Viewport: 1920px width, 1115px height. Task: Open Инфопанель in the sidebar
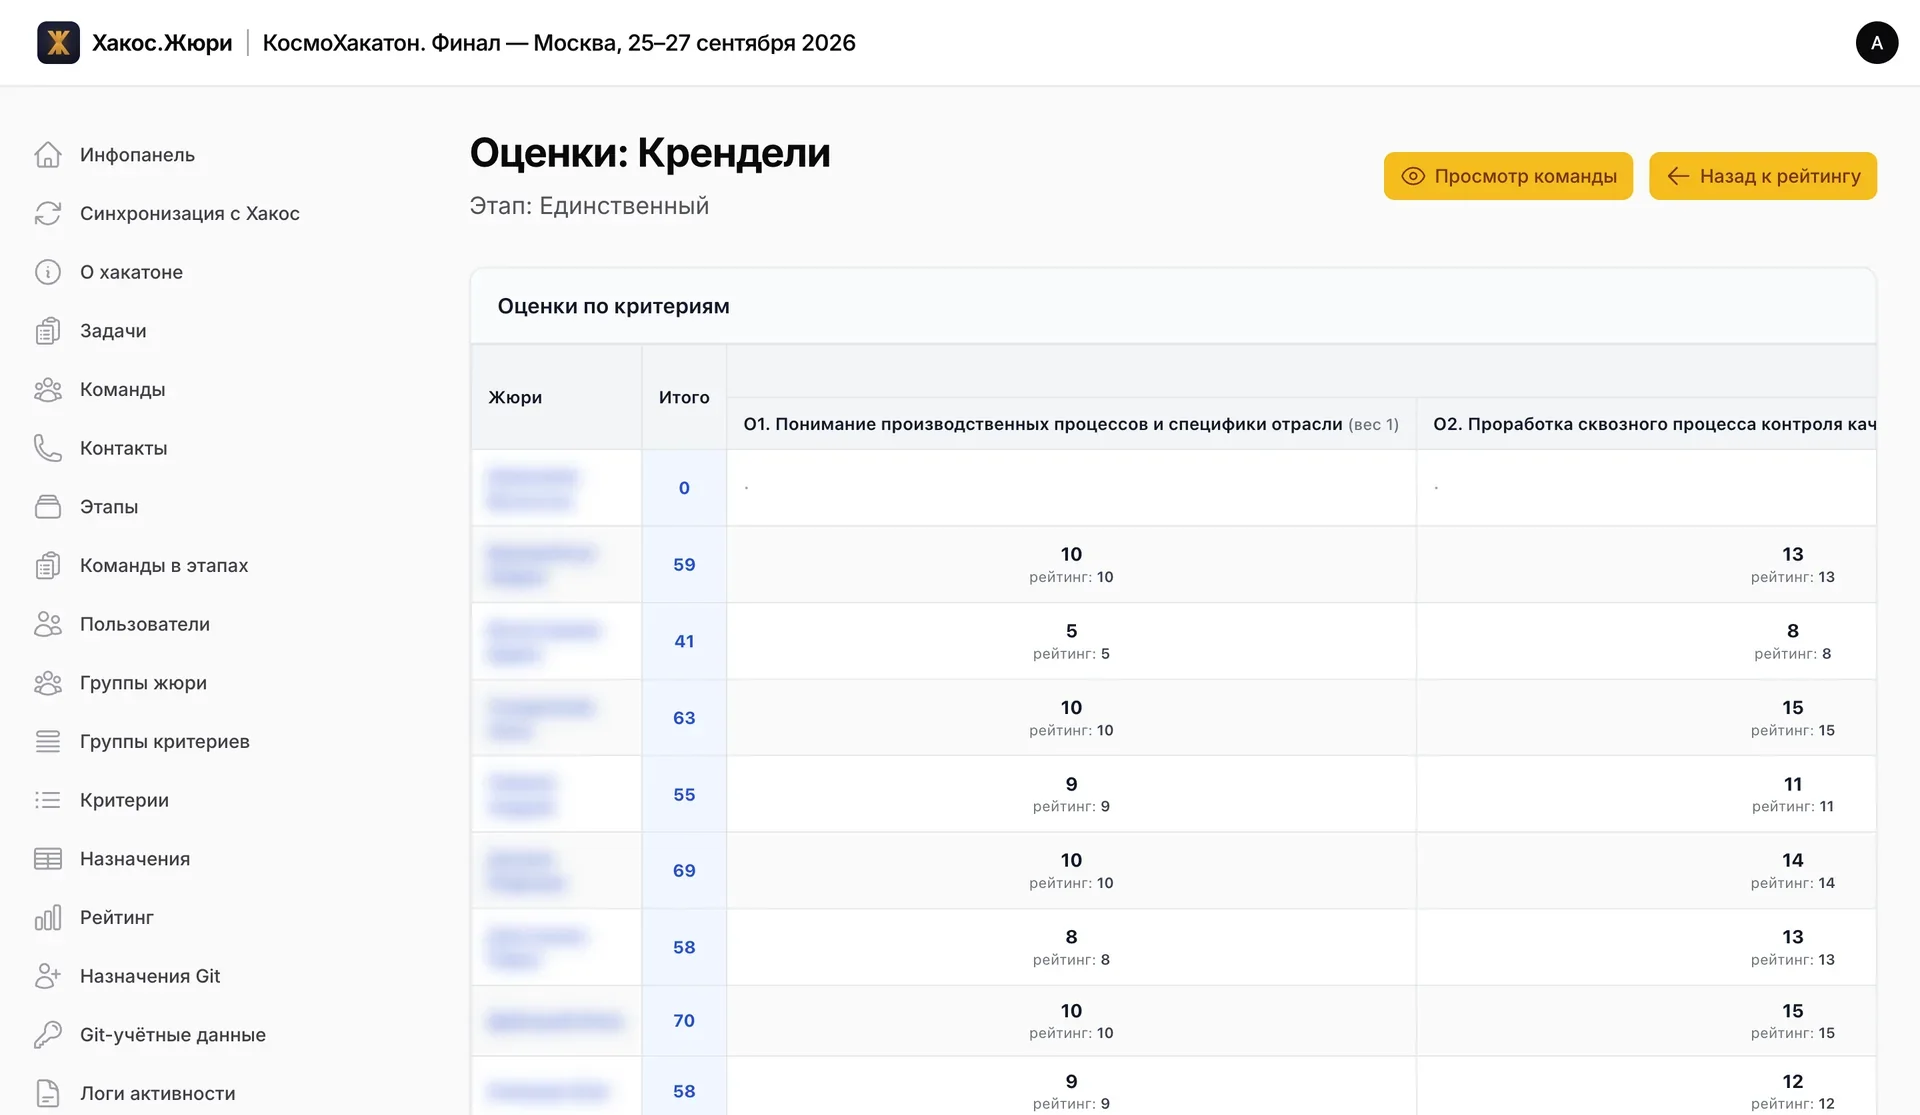coord(137,155)
